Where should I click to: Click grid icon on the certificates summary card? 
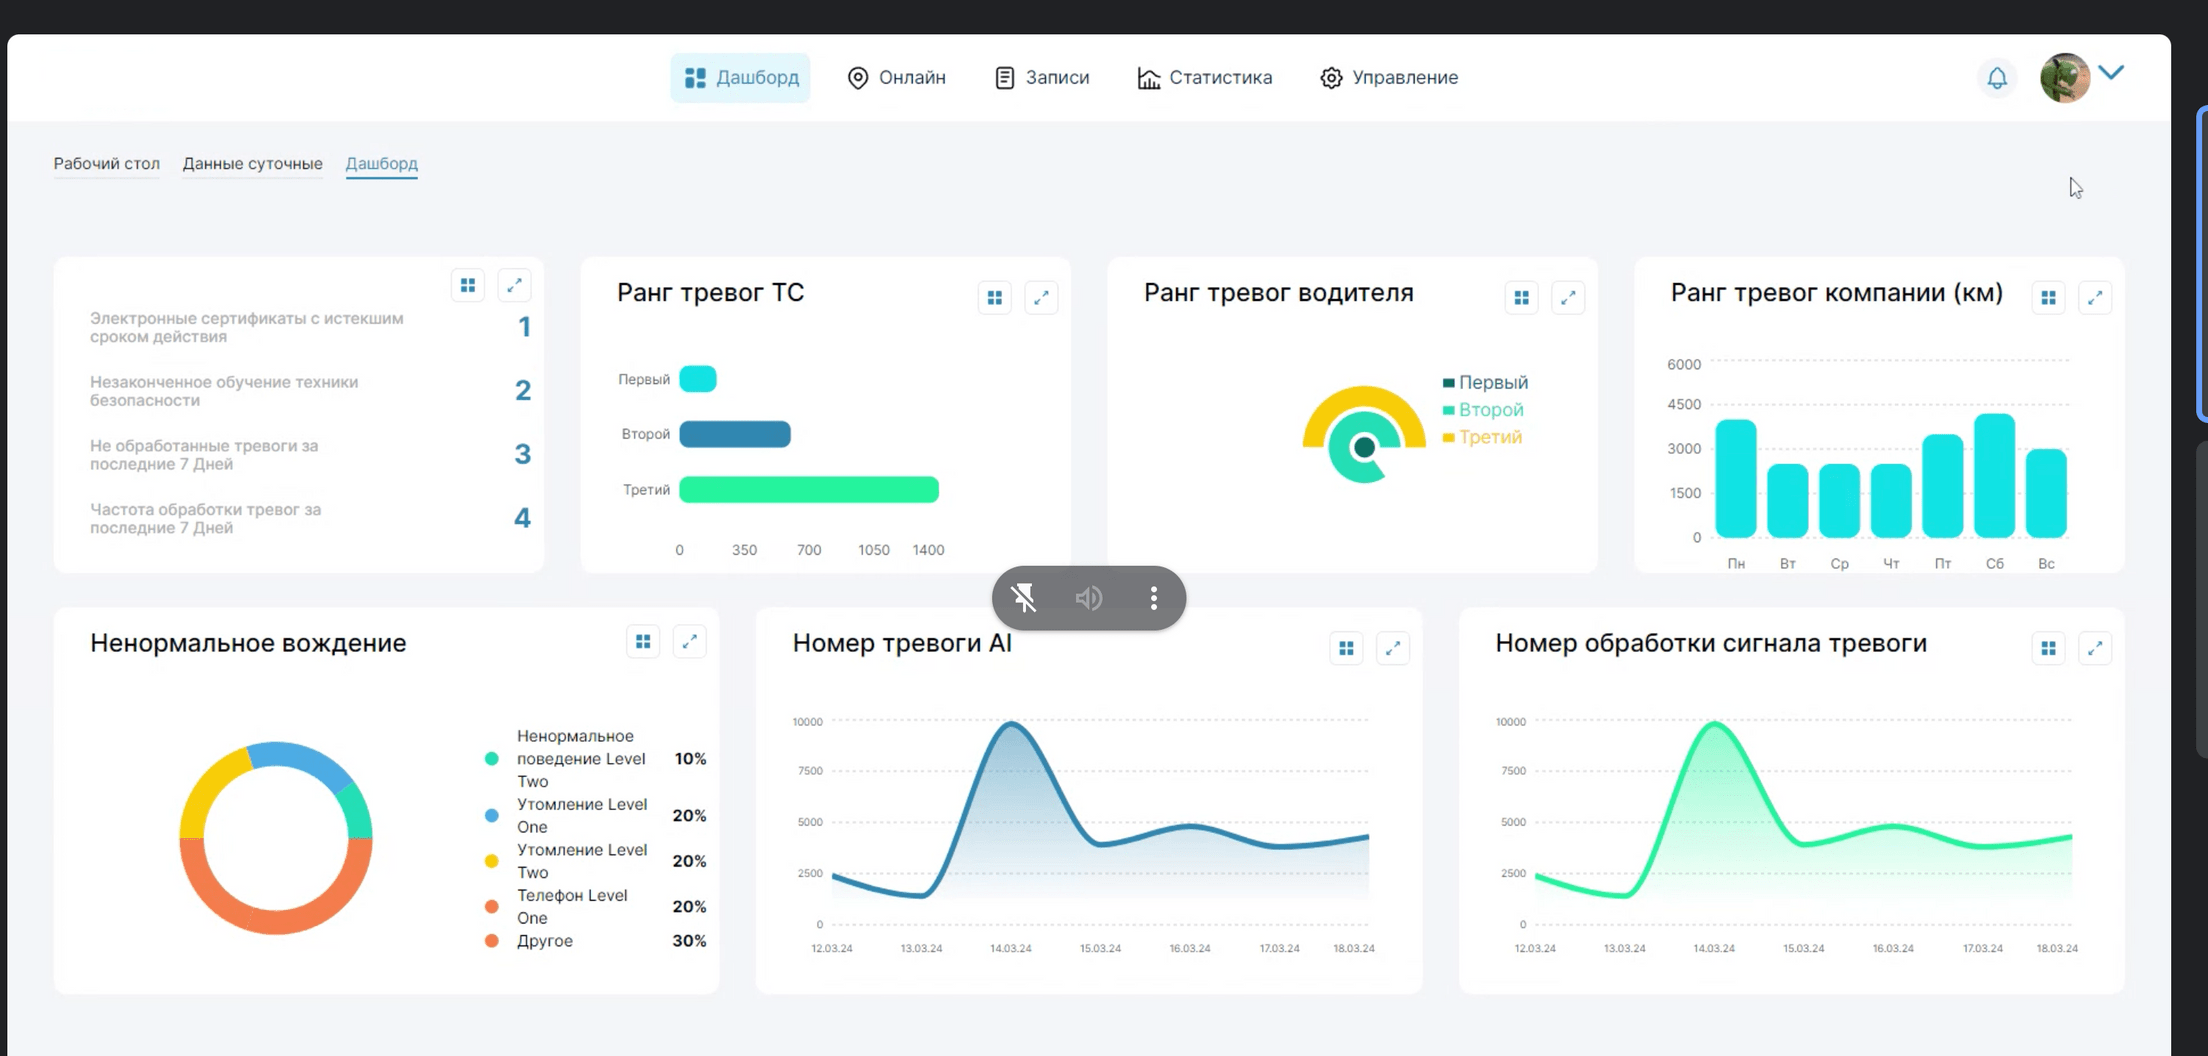tap(468, 285)
